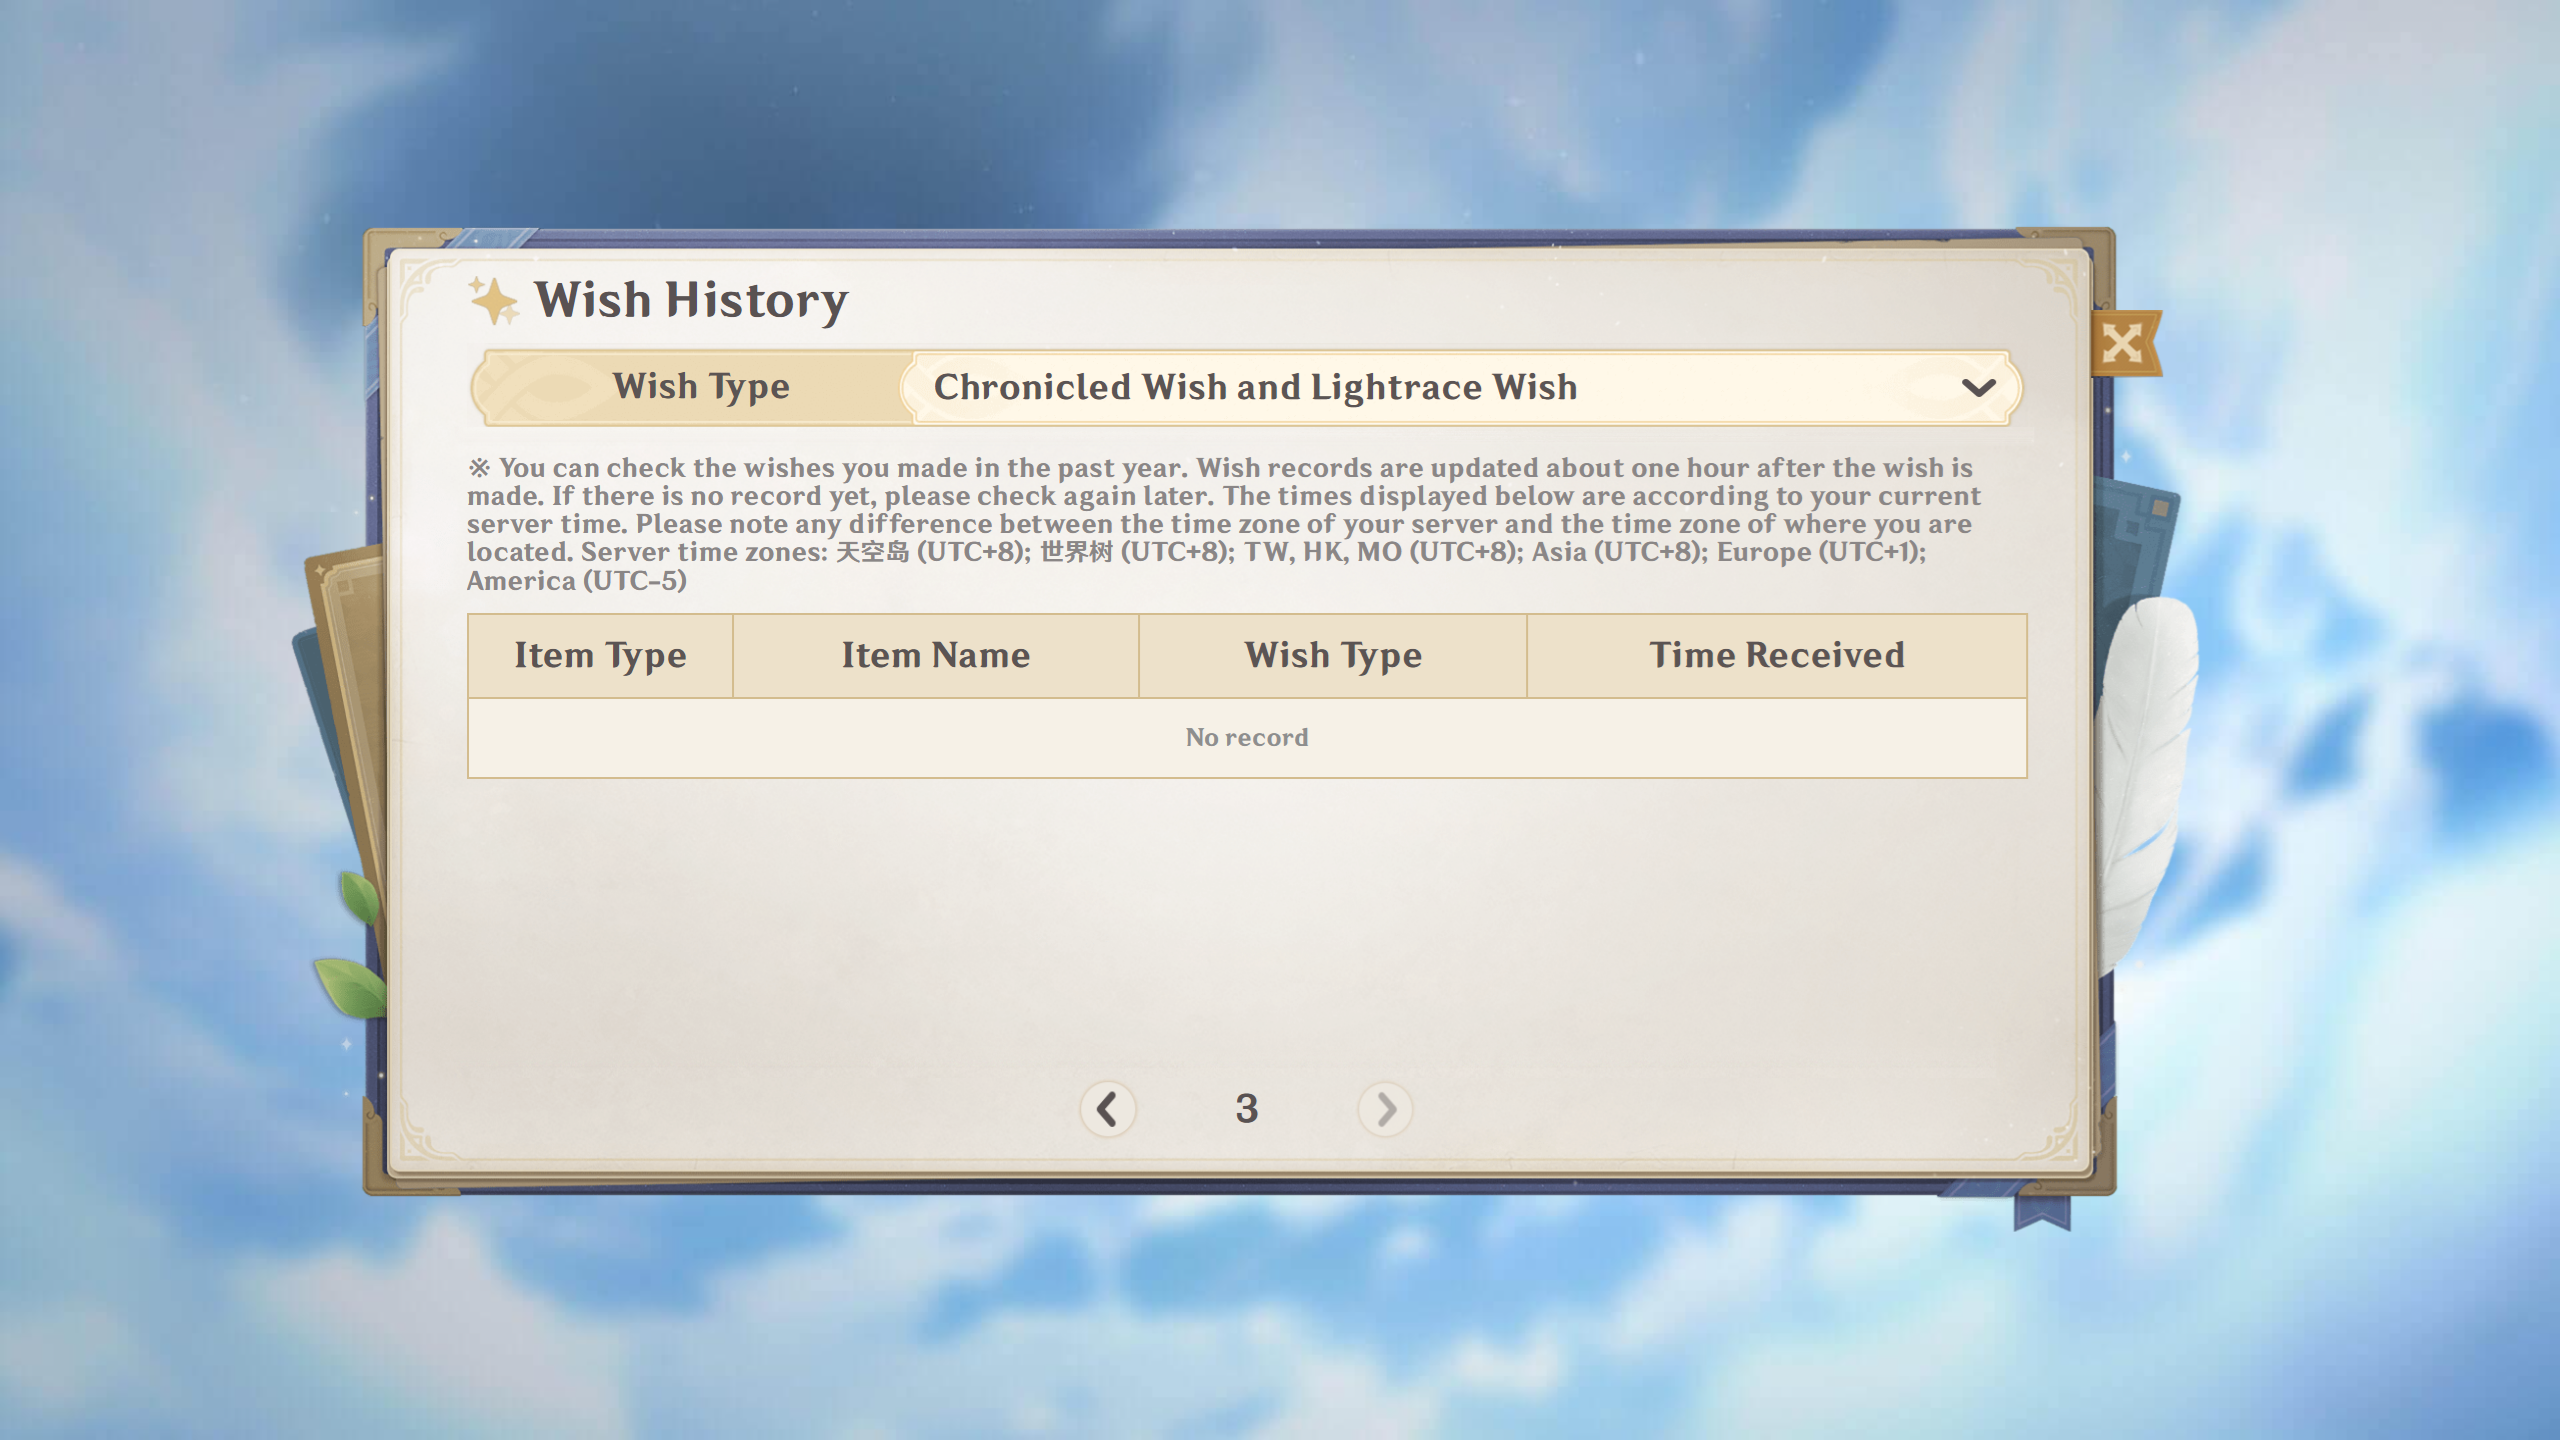
Task: Select the Item Name column header
Action: (936, 656)
